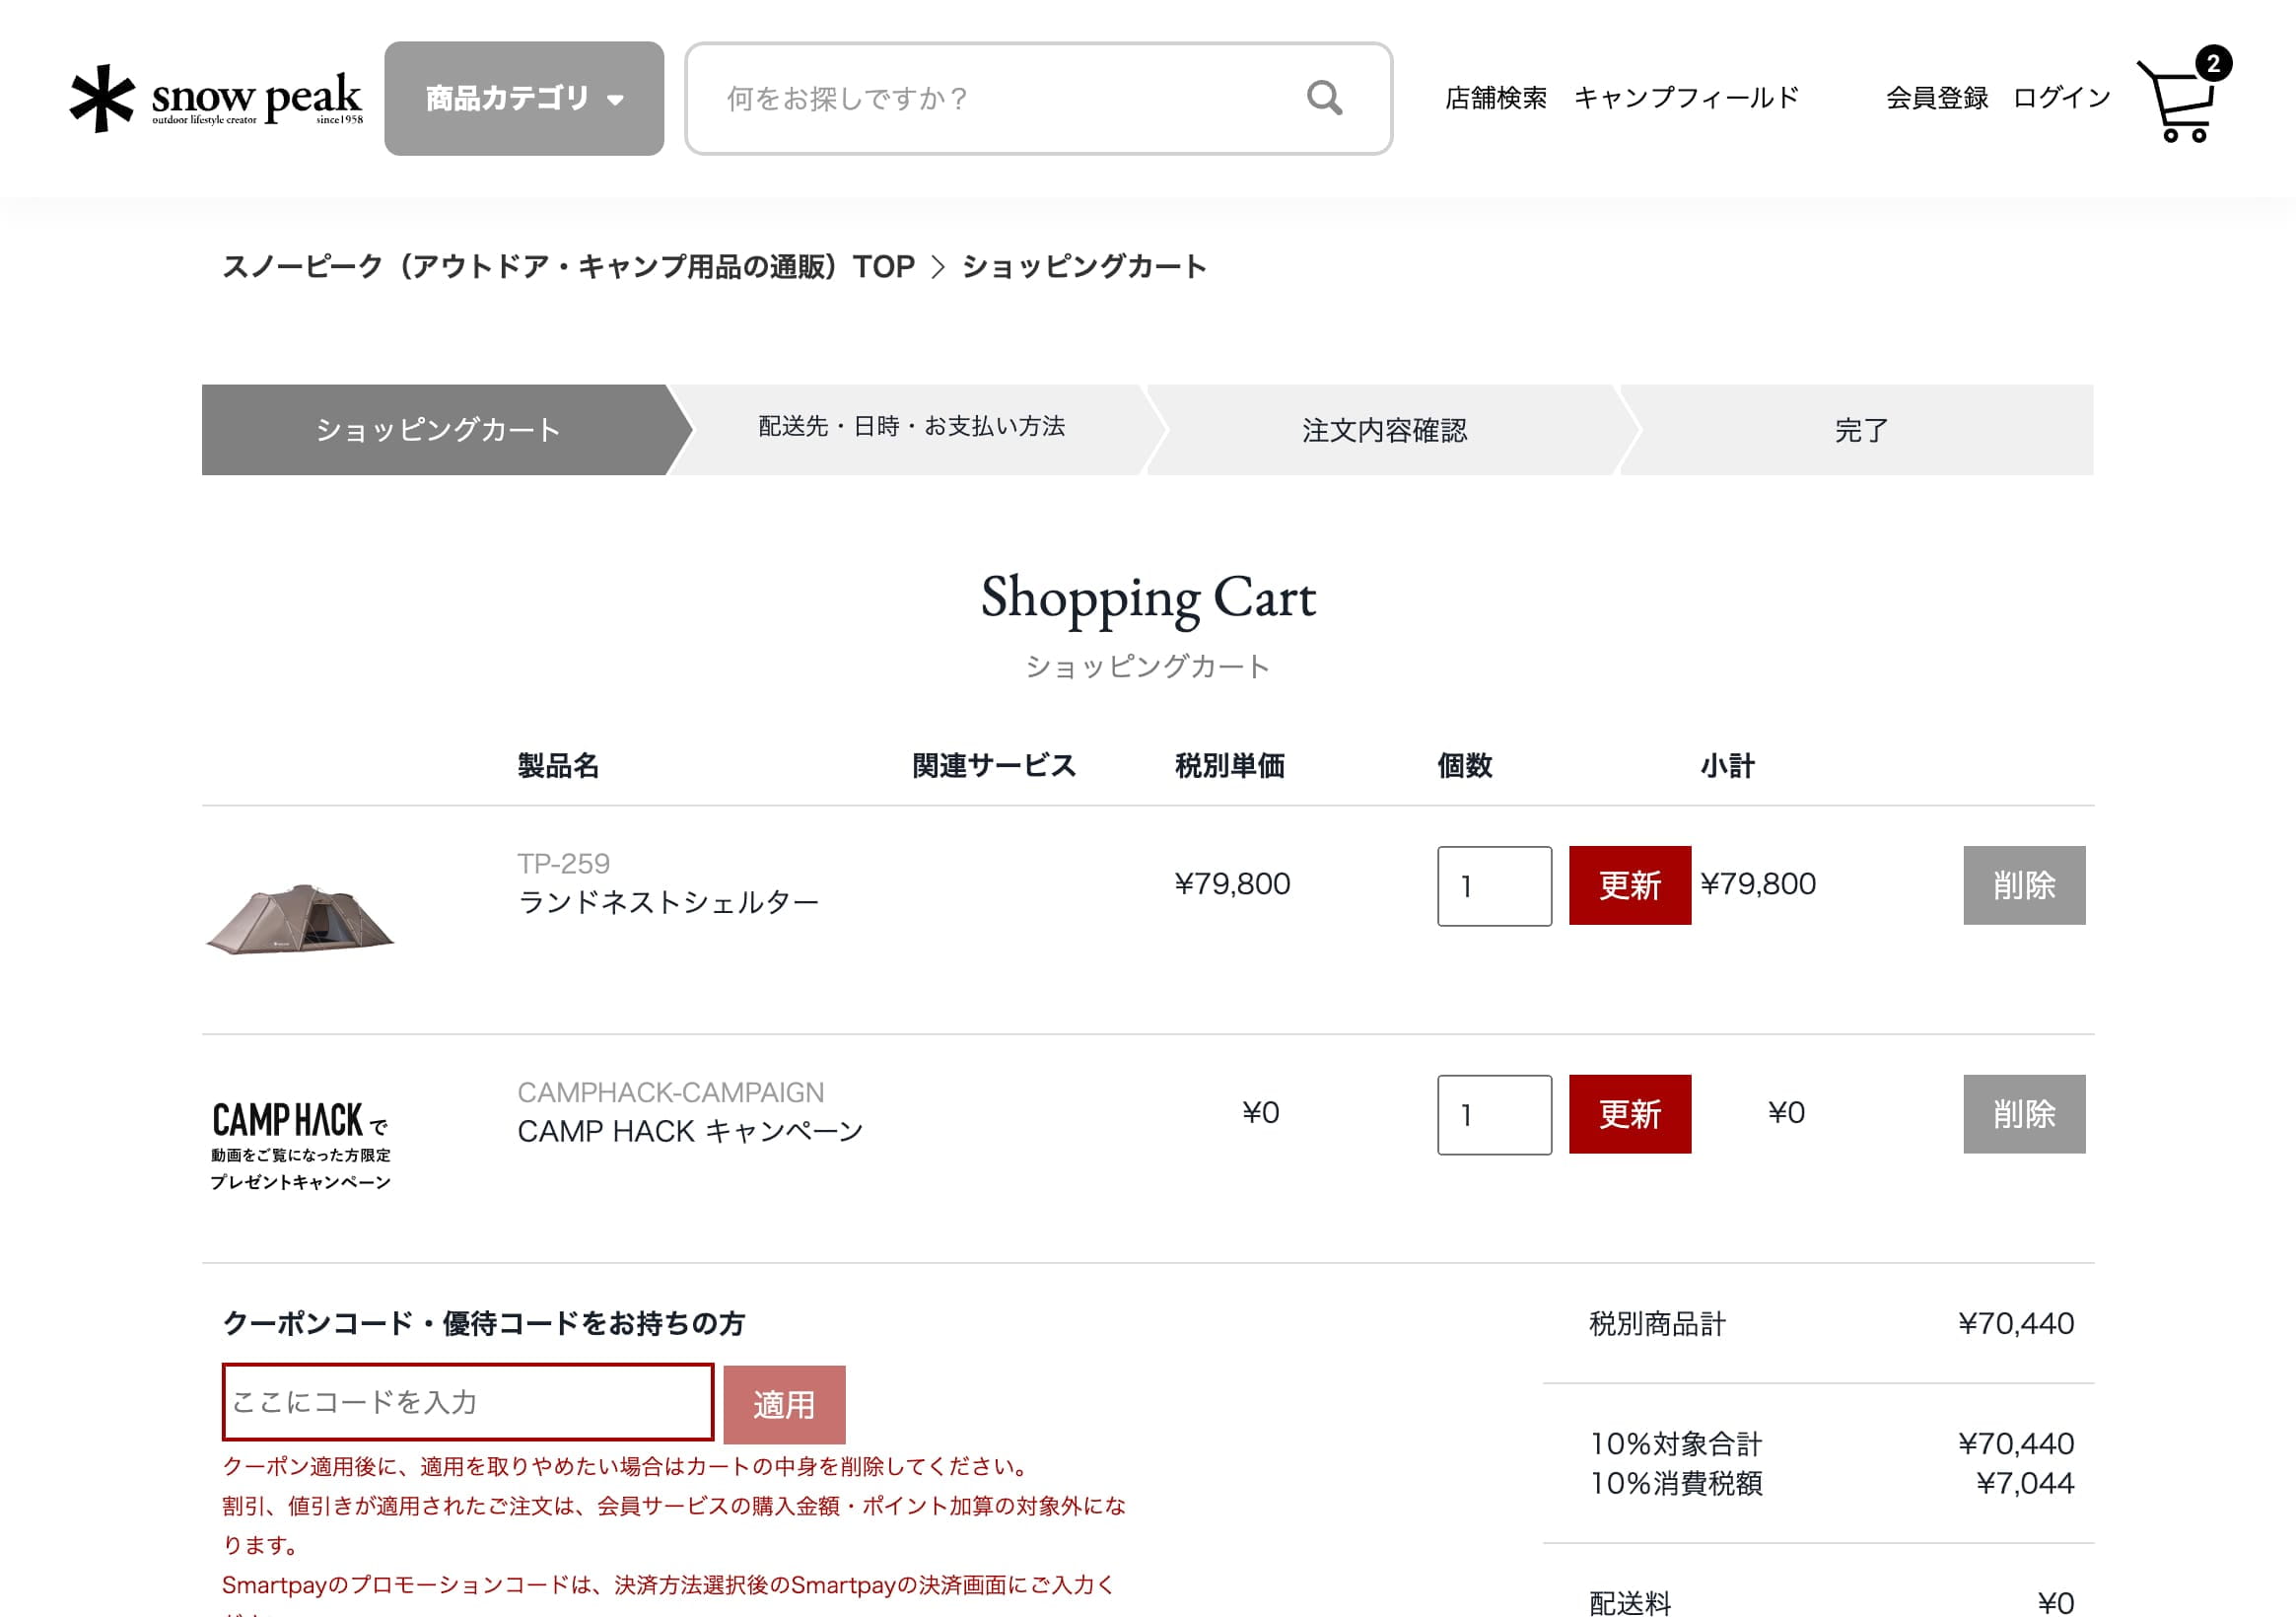Follow the breadcrumb link to TOP page
The width and height of the screenshot is (2296, 1617).
[568, 267]
